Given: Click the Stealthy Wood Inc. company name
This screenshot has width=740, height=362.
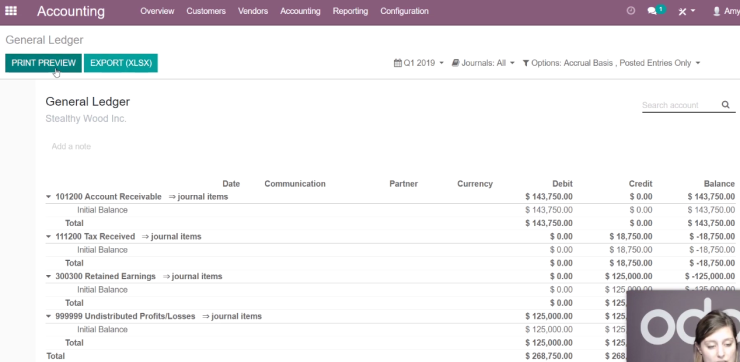Looking at the screenshot, I should pos(86,119).
